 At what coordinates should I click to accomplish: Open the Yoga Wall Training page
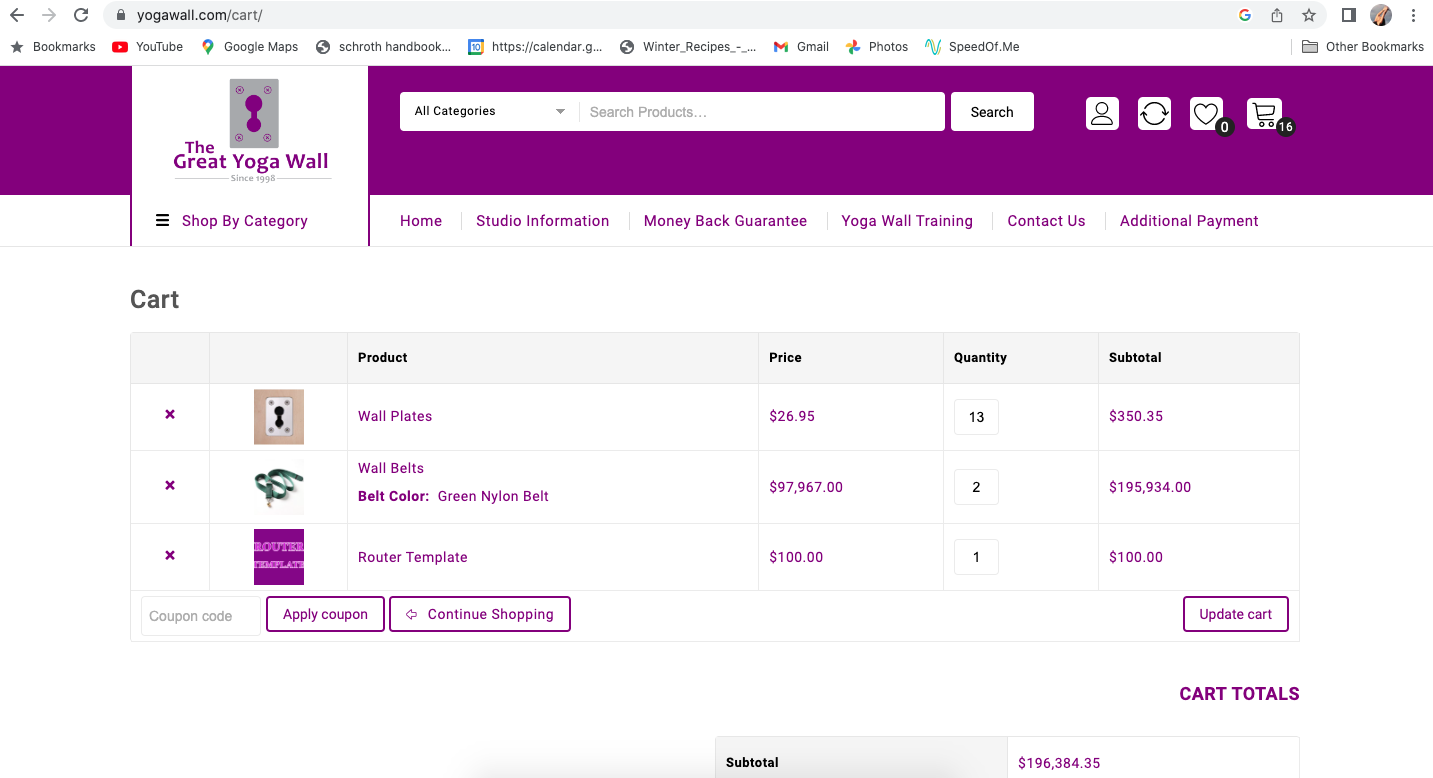(x=906, y=220)
